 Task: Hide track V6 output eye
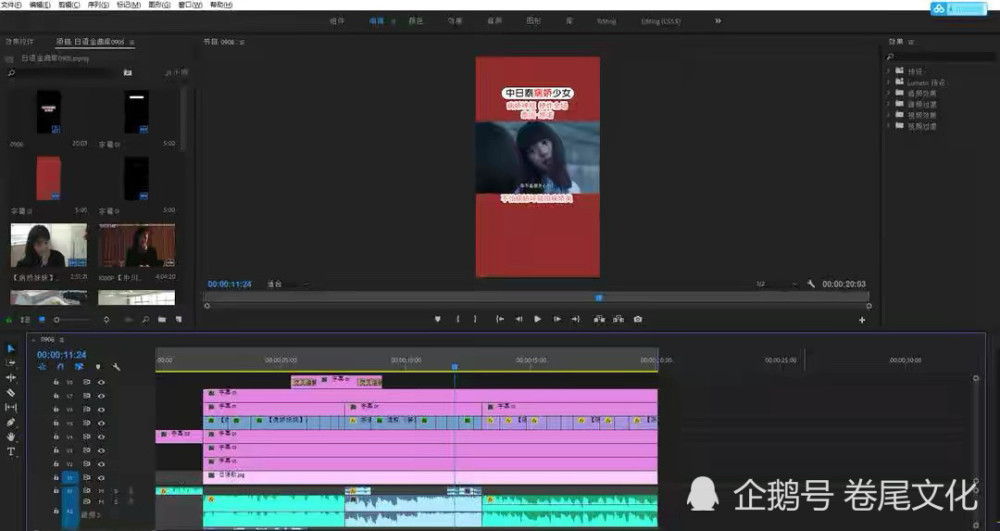click(101, 410)
